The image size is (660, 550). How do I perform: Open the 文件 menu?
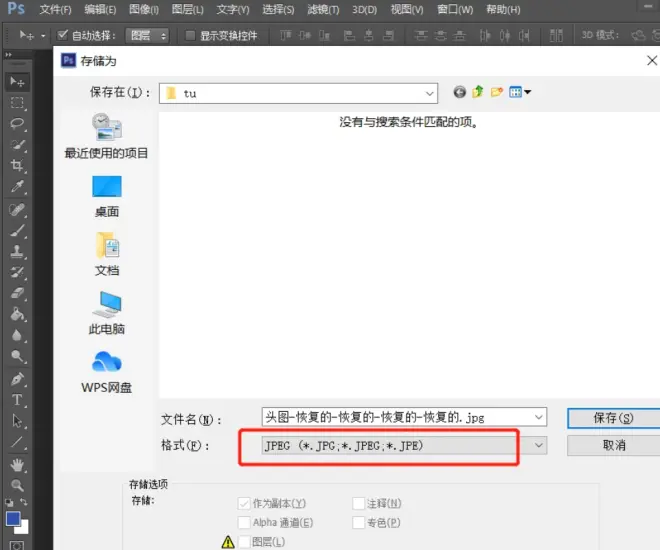[55, 9]
